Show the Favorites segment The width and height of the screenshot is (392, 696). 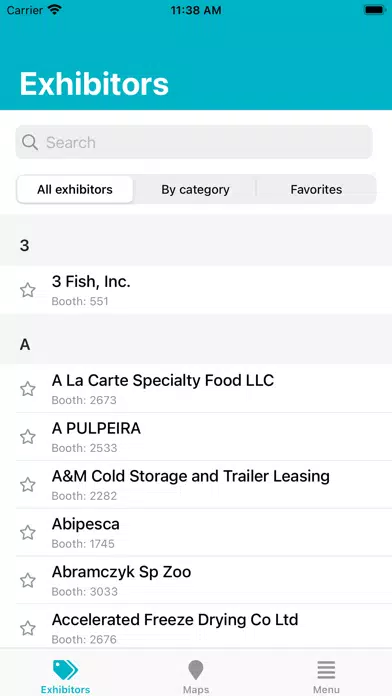coord(316,190)
